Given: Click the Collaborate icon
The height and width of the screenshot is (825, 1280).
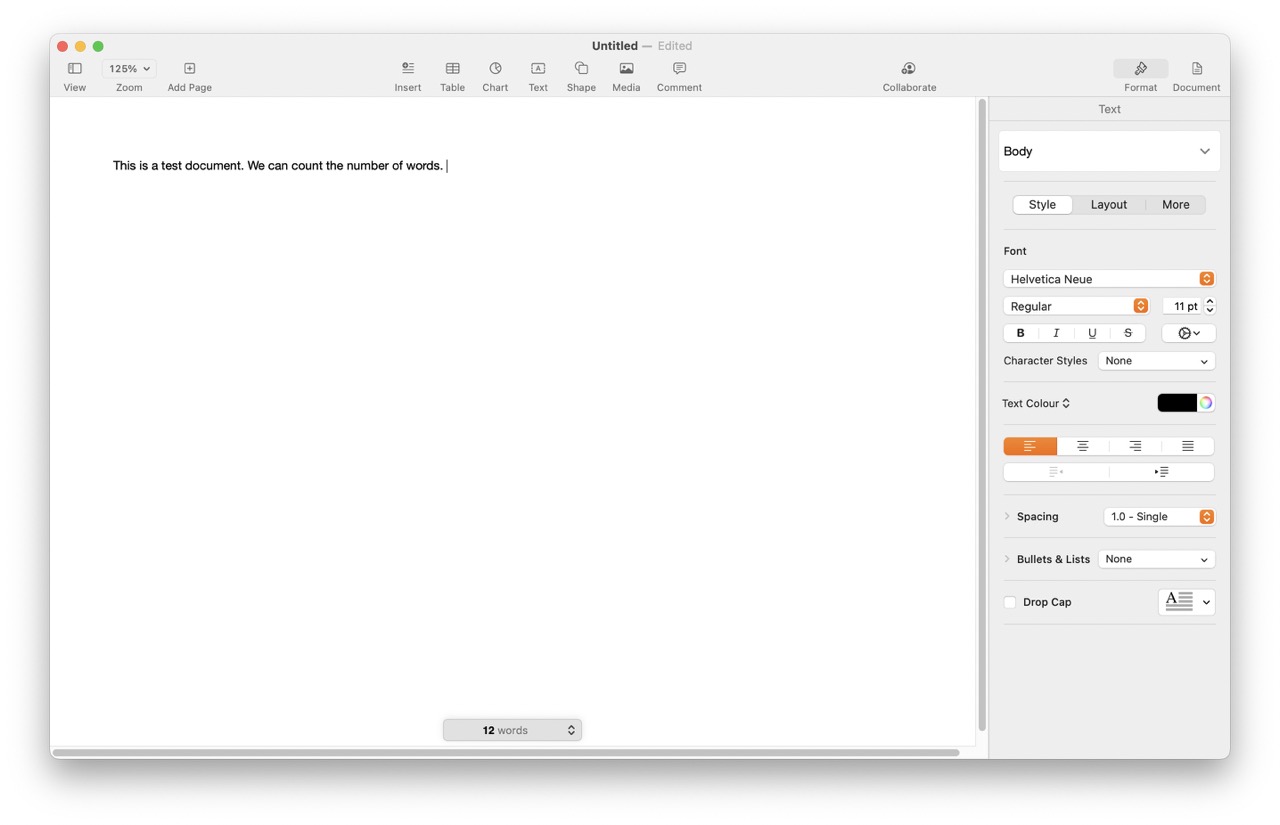Looking at the screenshot, I should [x=909, y=76].
